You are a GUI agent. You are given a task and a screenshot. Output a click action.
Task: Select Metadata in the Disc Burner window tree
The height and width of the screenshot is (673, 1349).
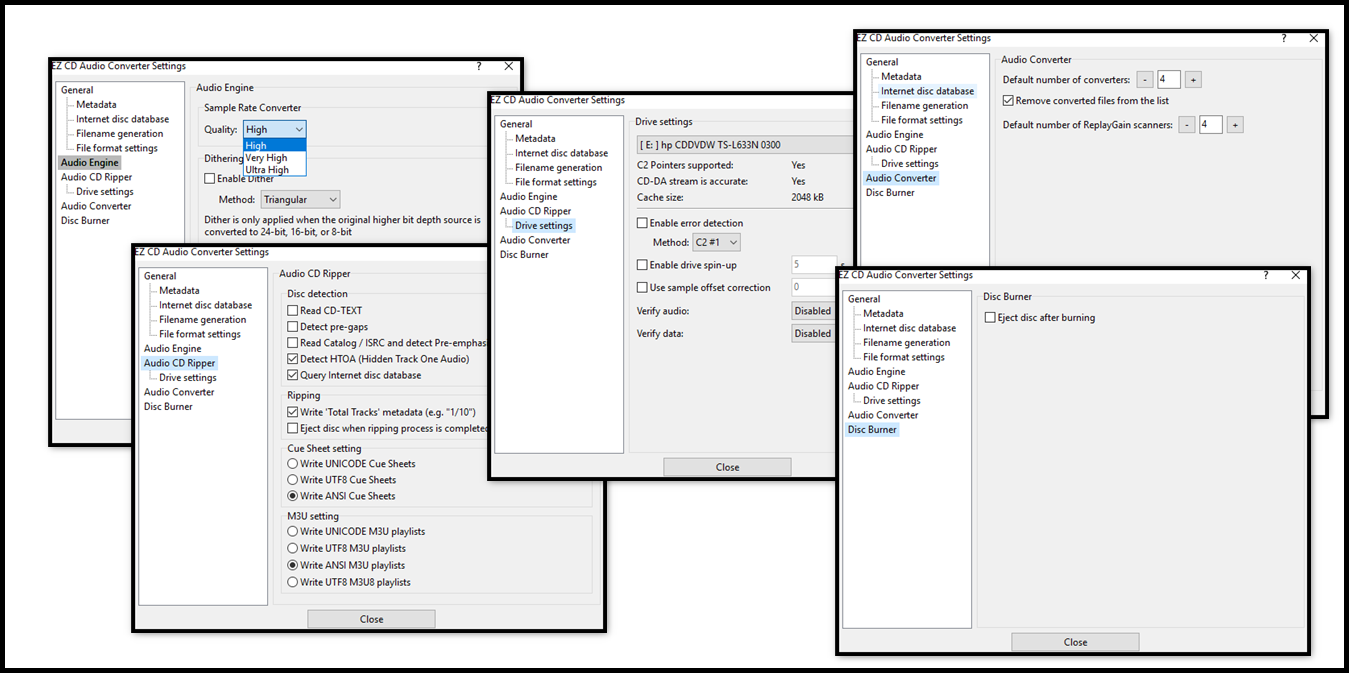click(x=883, y=313)
